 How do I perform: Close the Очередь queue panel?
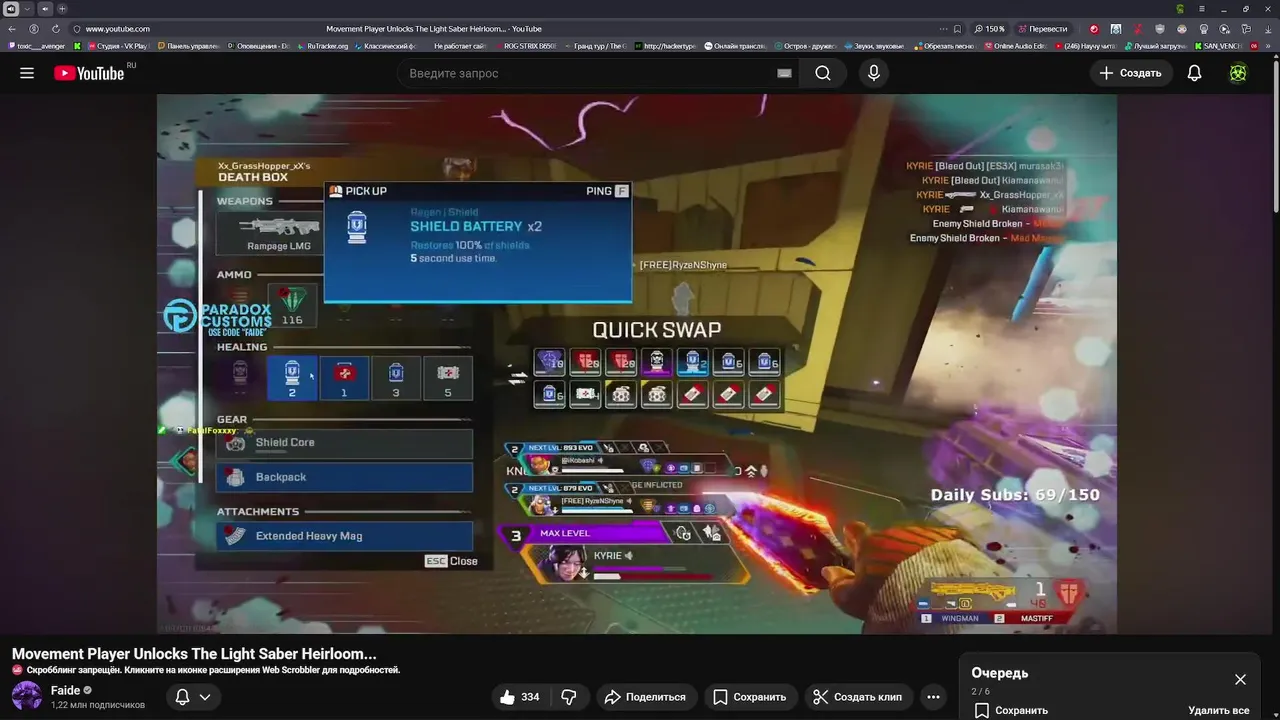point(1240,680)
